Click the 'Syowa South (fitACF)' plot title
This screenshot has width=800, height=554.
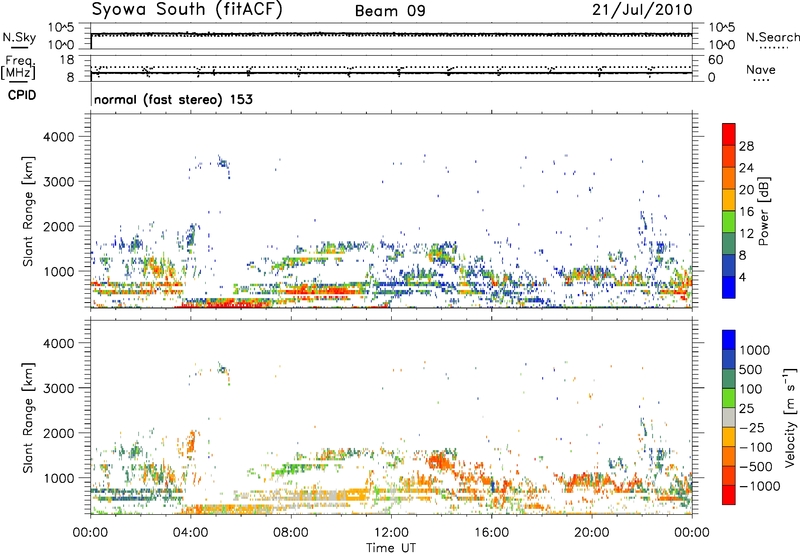pyautogui.click(x=187, y=10)
